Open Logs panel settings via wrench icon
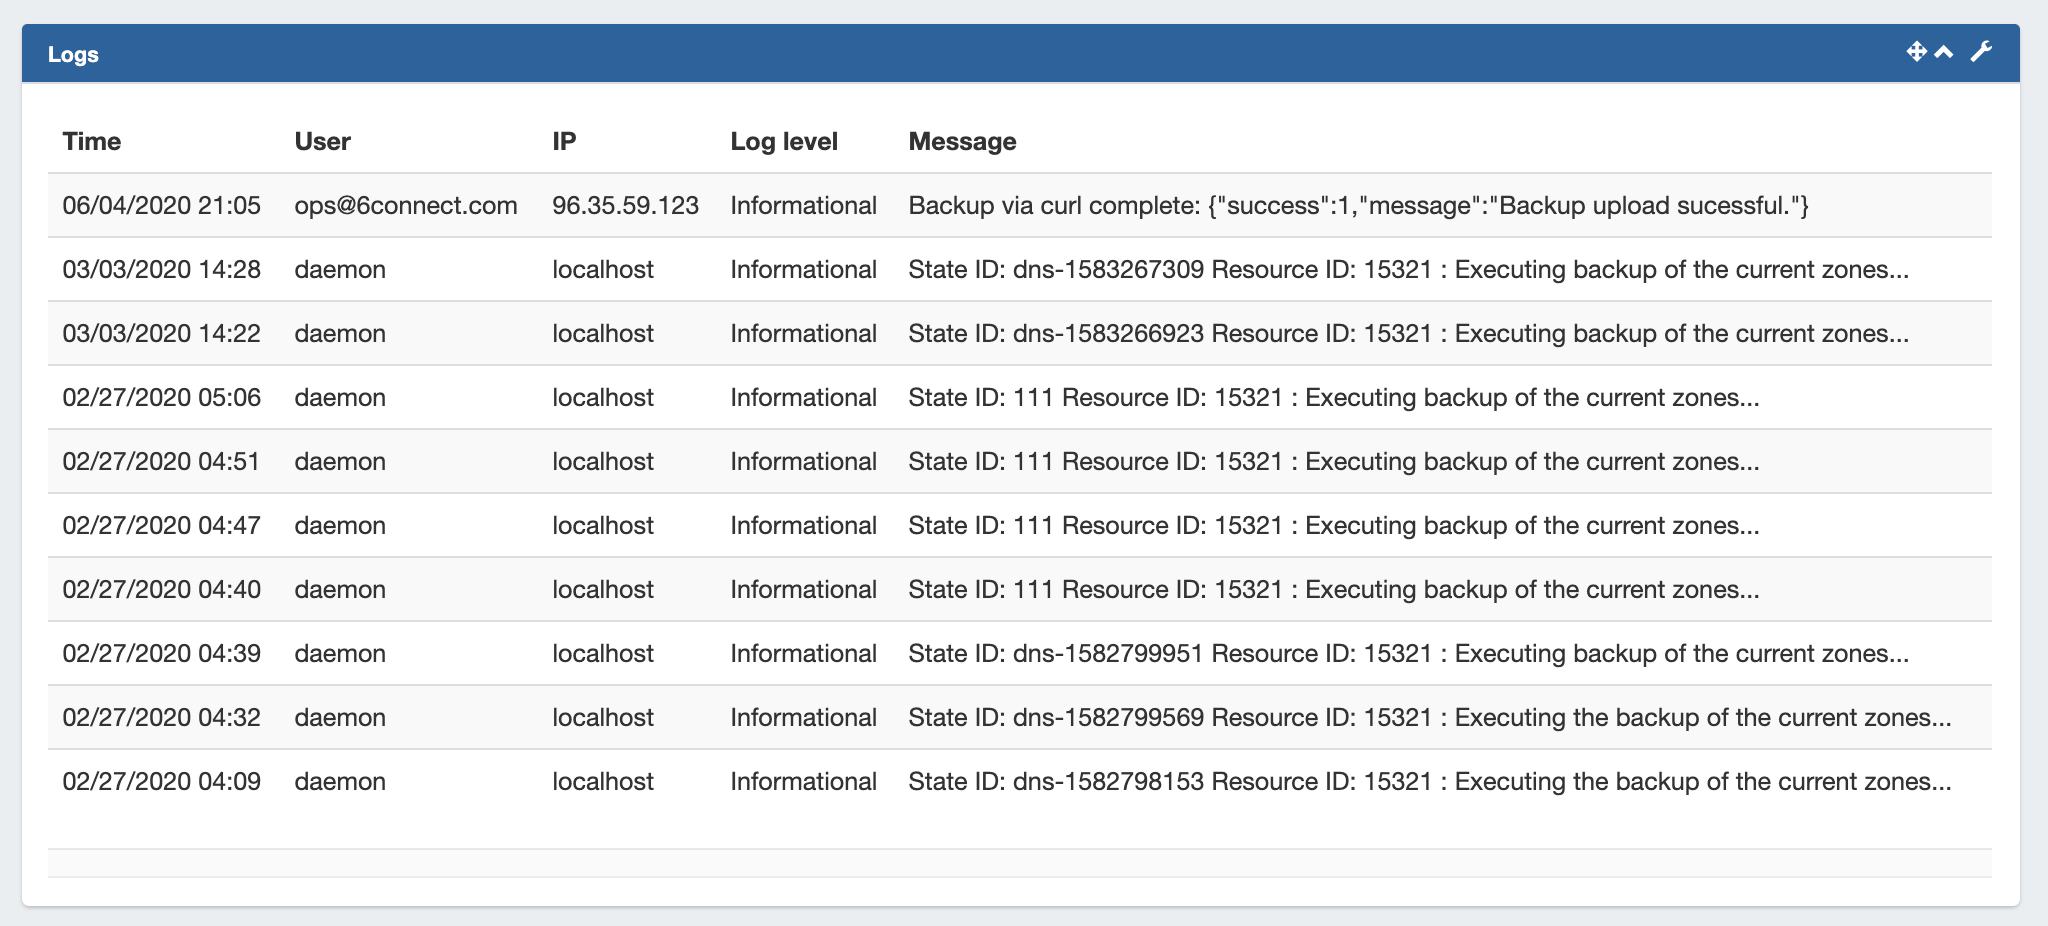This screenshot has width=2048, height=926. click(1980, 52)
